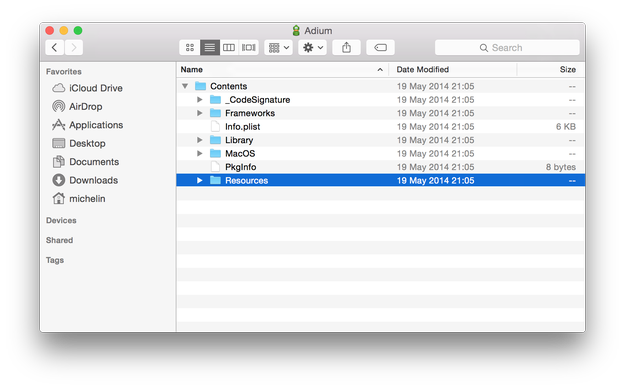
Task: Expand the Frameworks folder
Action: click(200, 113)
